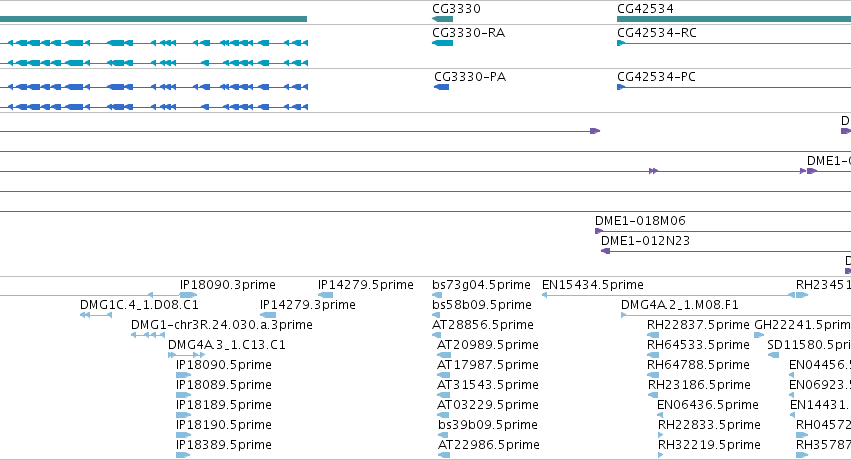Select the CG3330 gene label

[456, 9]
